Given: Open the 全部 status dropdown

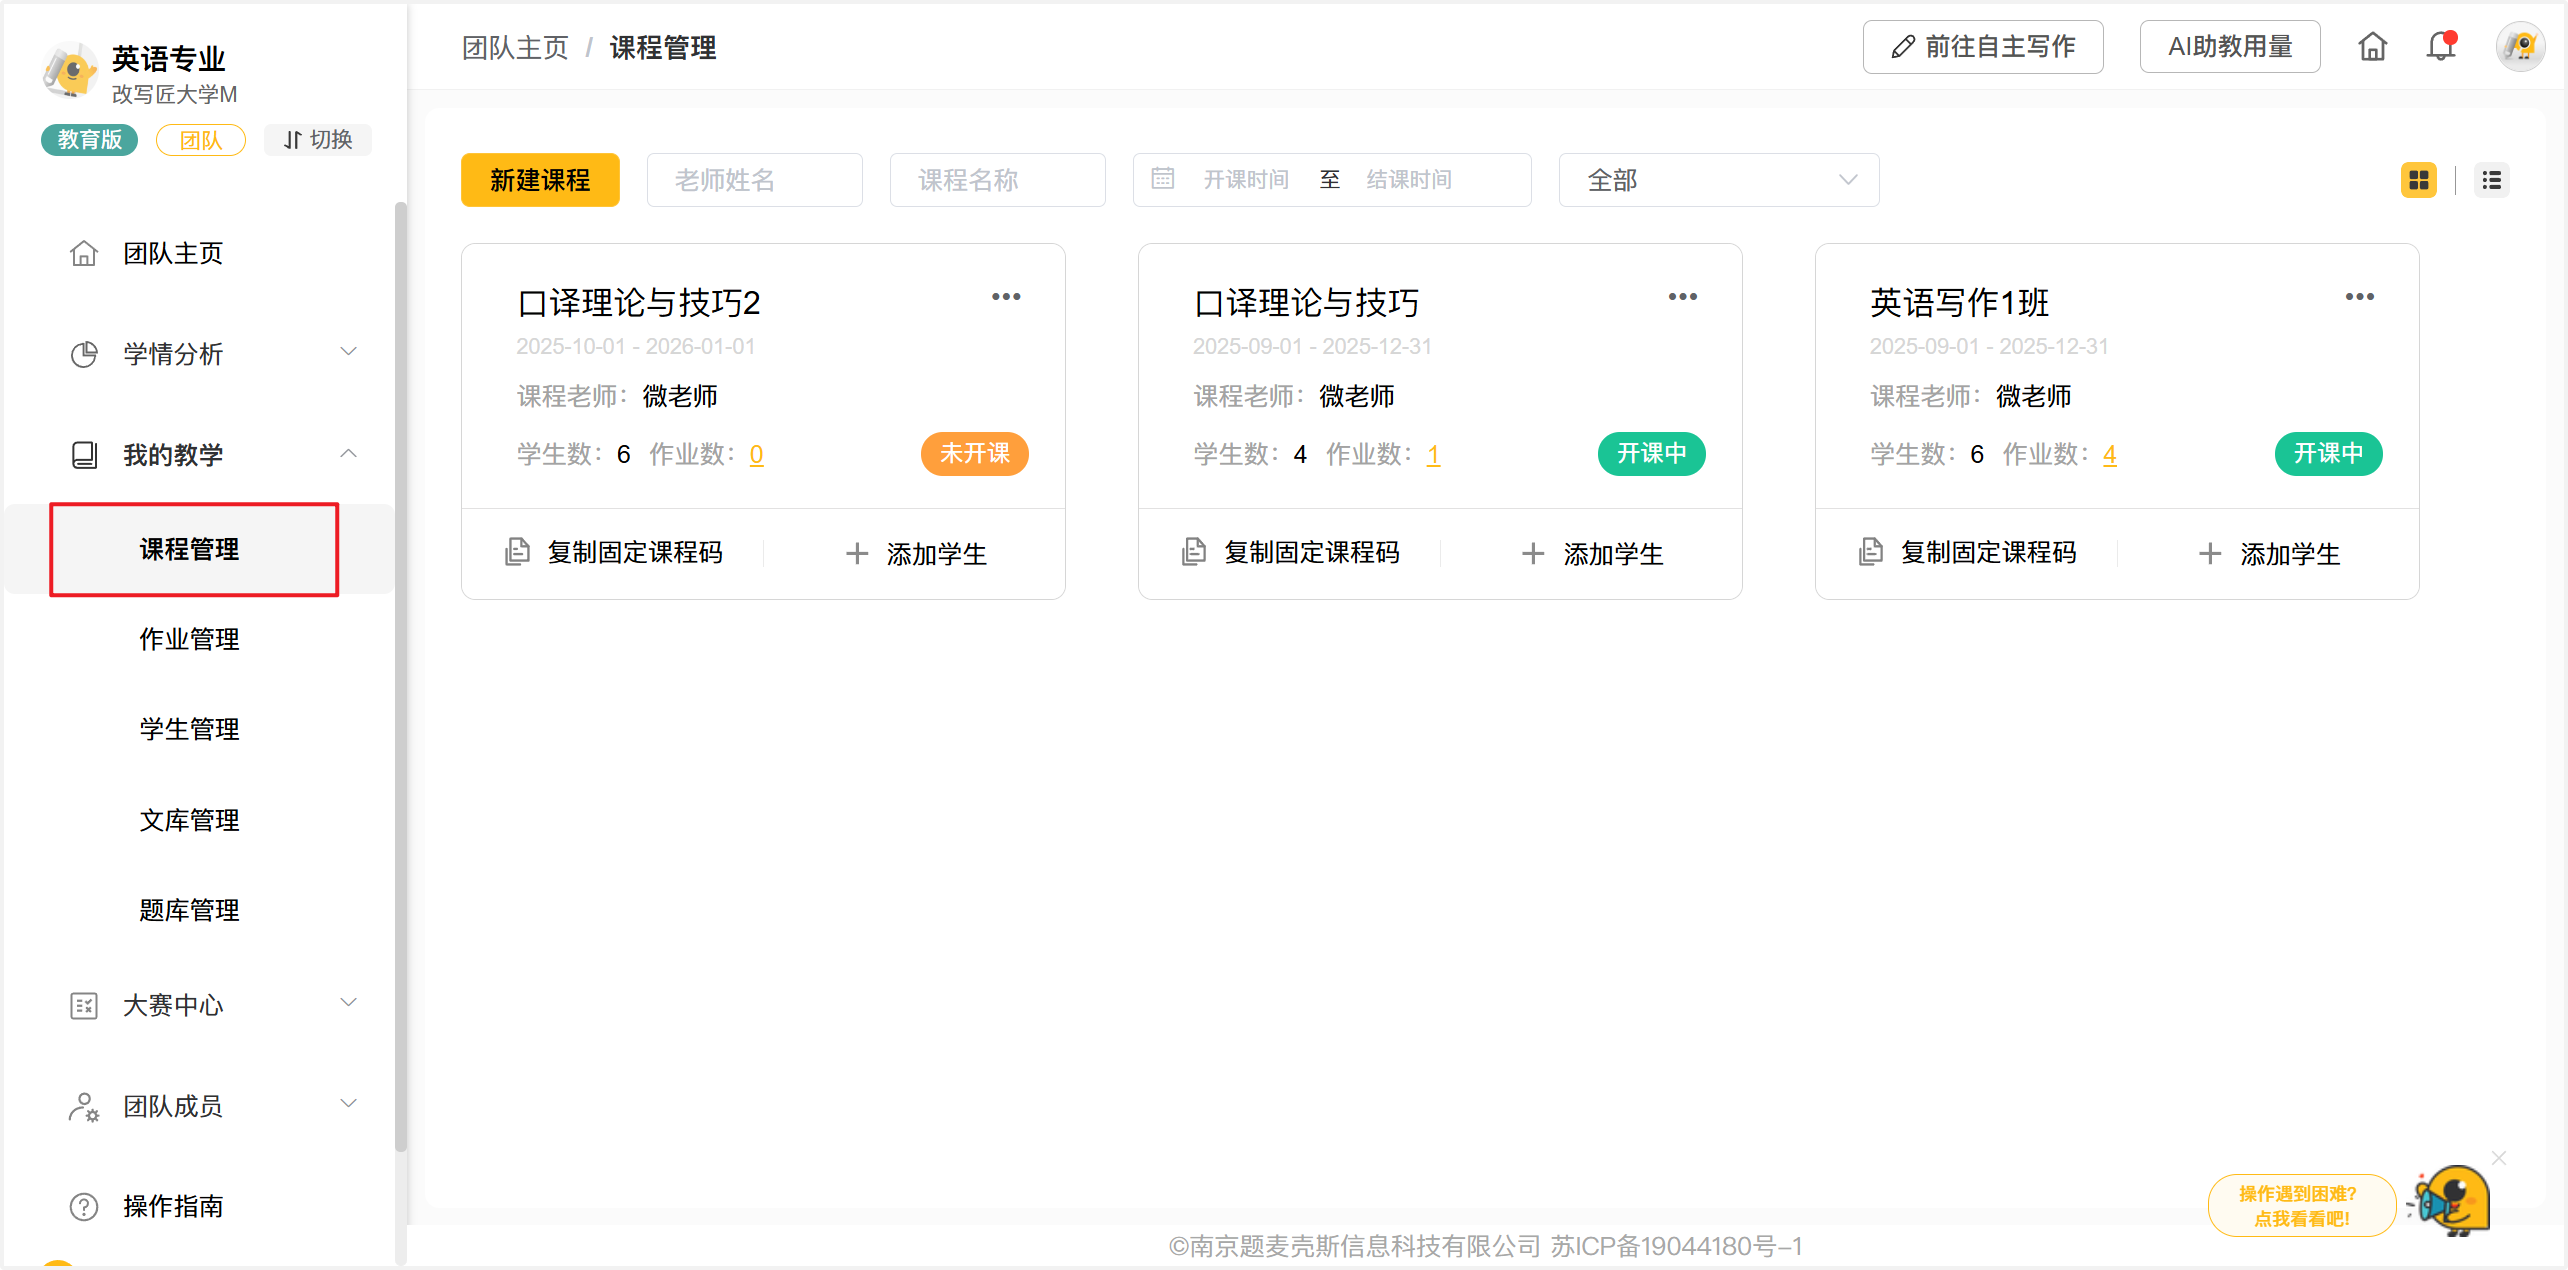Looking at the screenshot, I should [1718, 180].
